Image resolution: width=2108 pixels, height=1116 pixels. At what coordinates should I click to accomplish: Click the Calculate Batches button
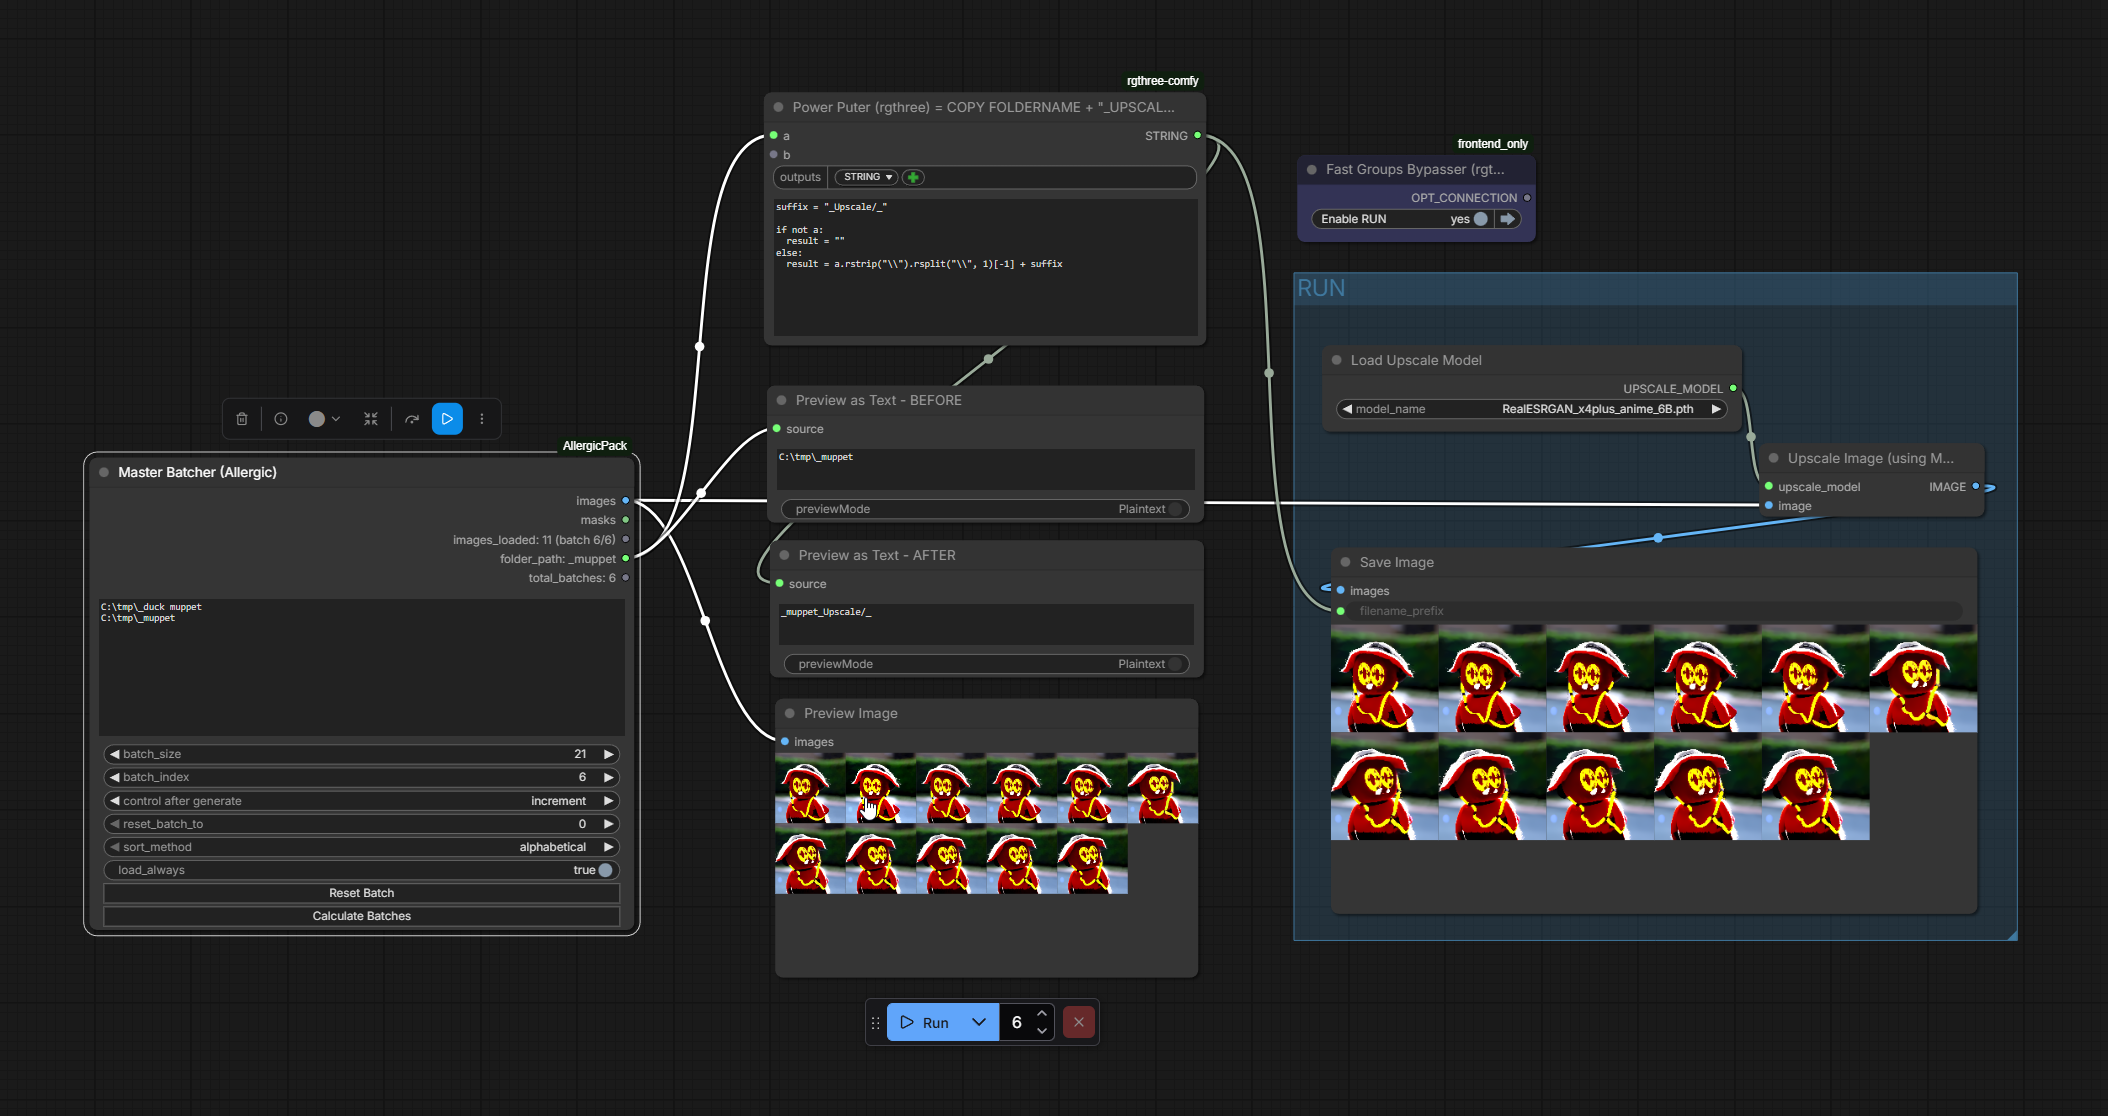[x=362, y=916]
